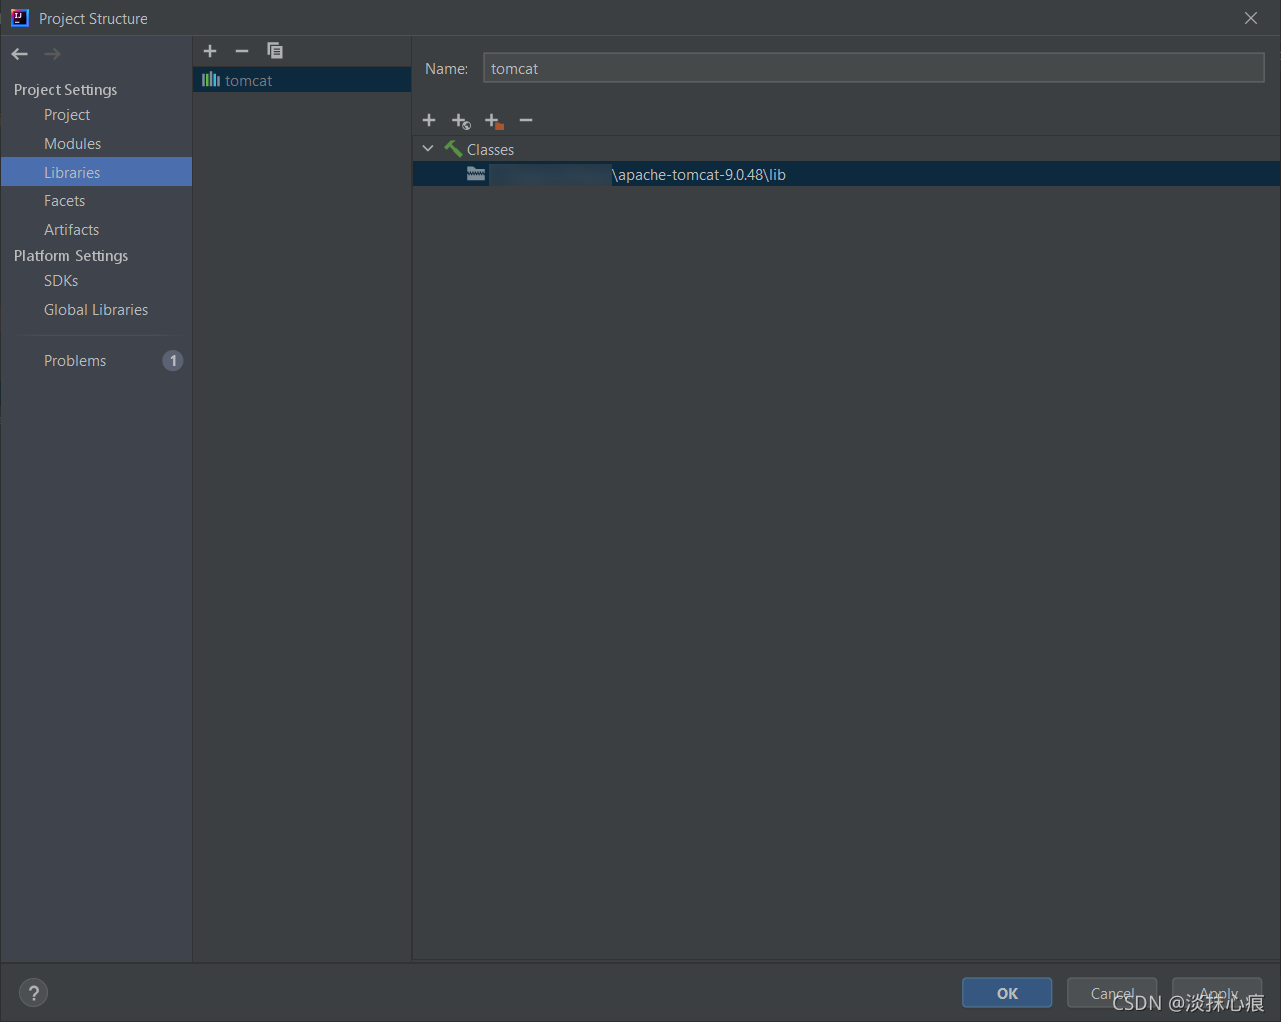Open the Facets settings page
The height and width of the screenshot is (1022, 1281).
pyautogui.click(x=64, y=201)
